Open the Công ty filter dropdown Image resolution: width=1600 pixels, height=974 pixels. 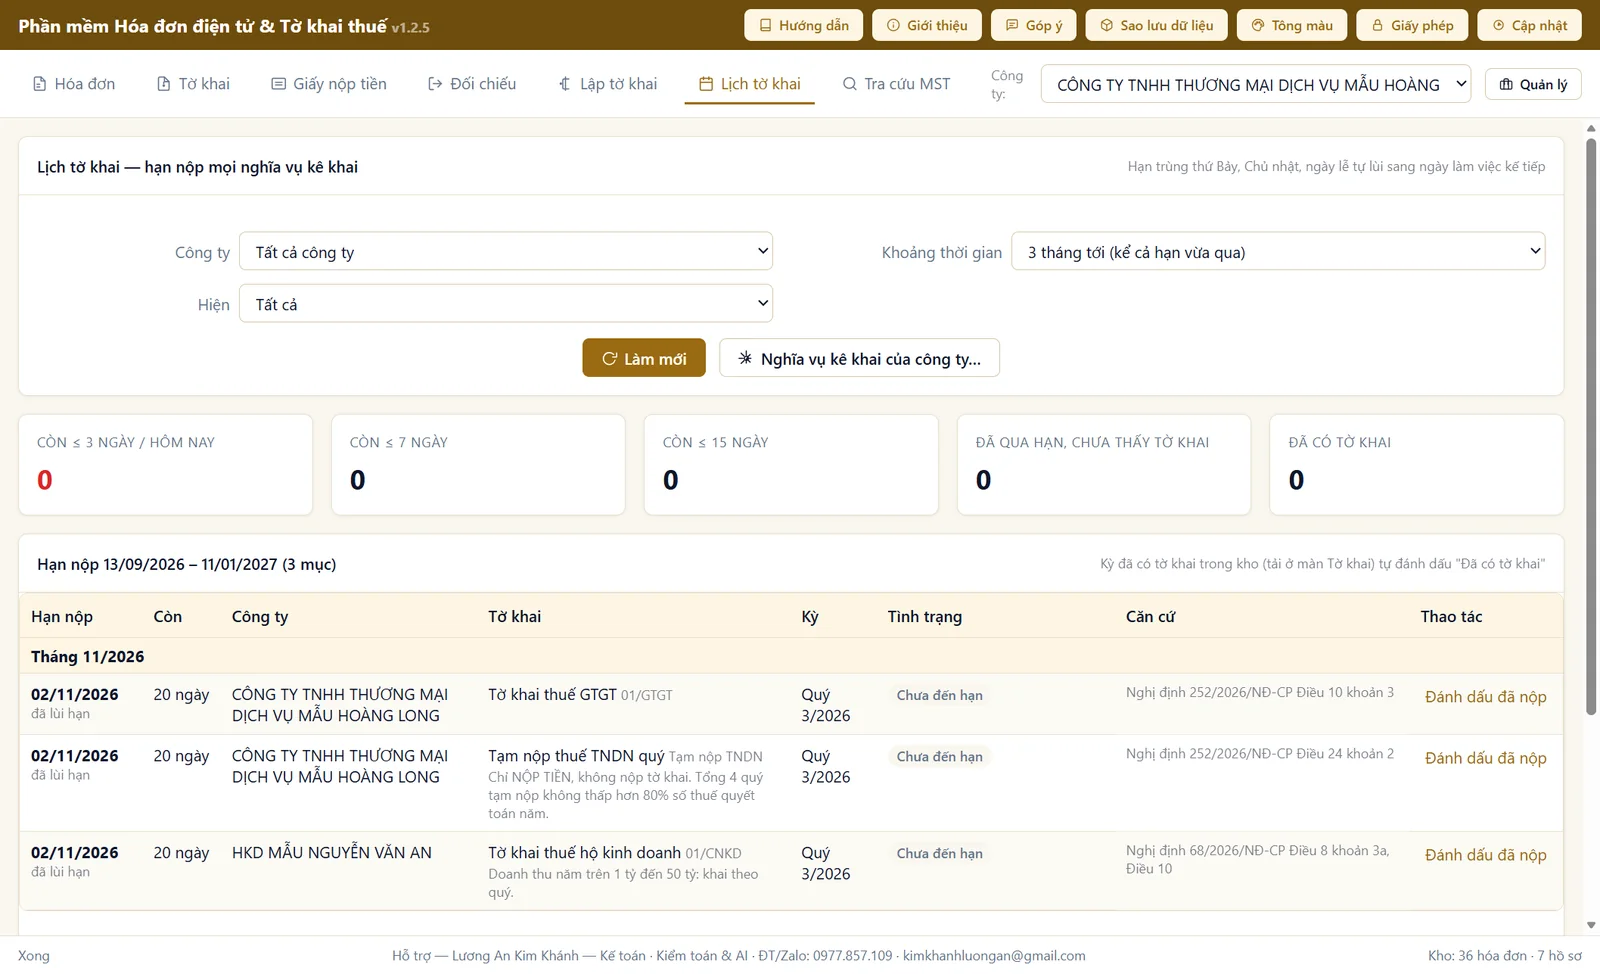pyautogui.click(x=506, y=252)
